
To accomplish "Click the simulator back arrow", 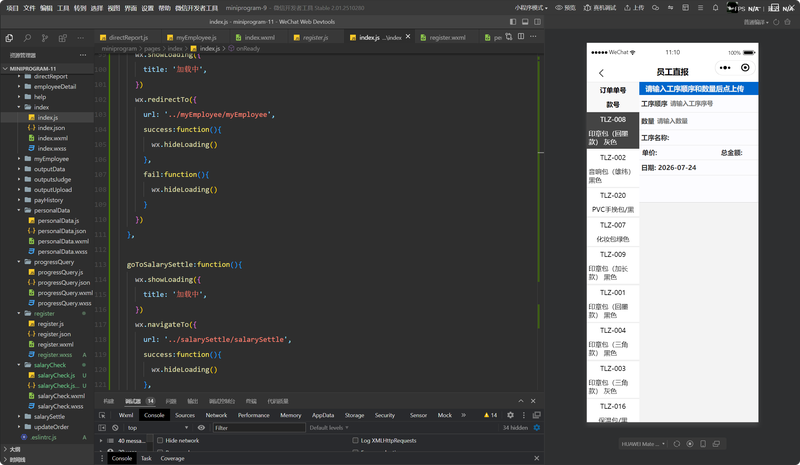I will 601,73.
